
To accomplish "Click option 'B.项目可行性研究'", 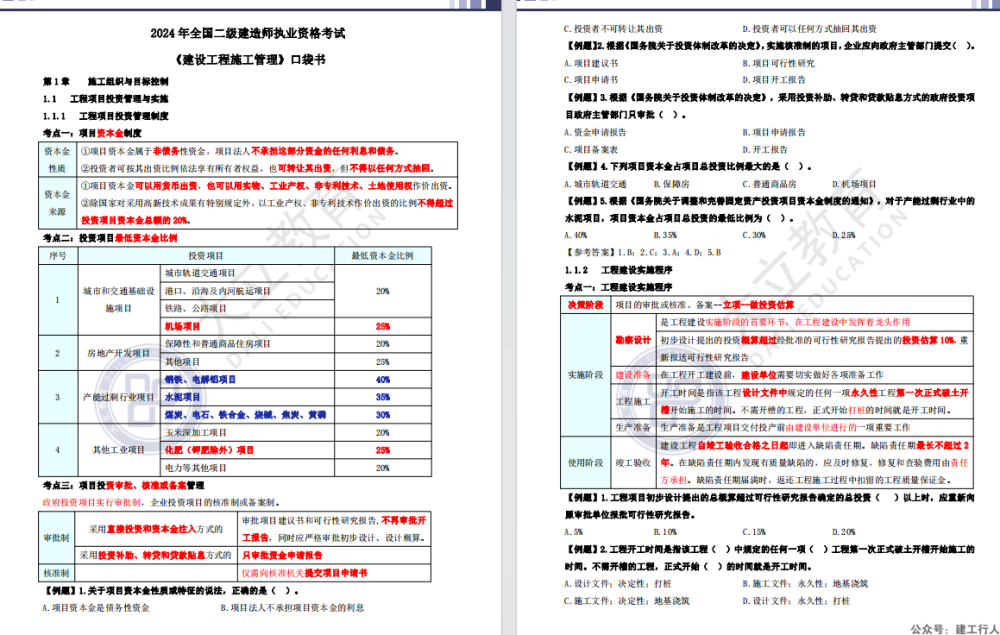I will click(x=778, y=63).
